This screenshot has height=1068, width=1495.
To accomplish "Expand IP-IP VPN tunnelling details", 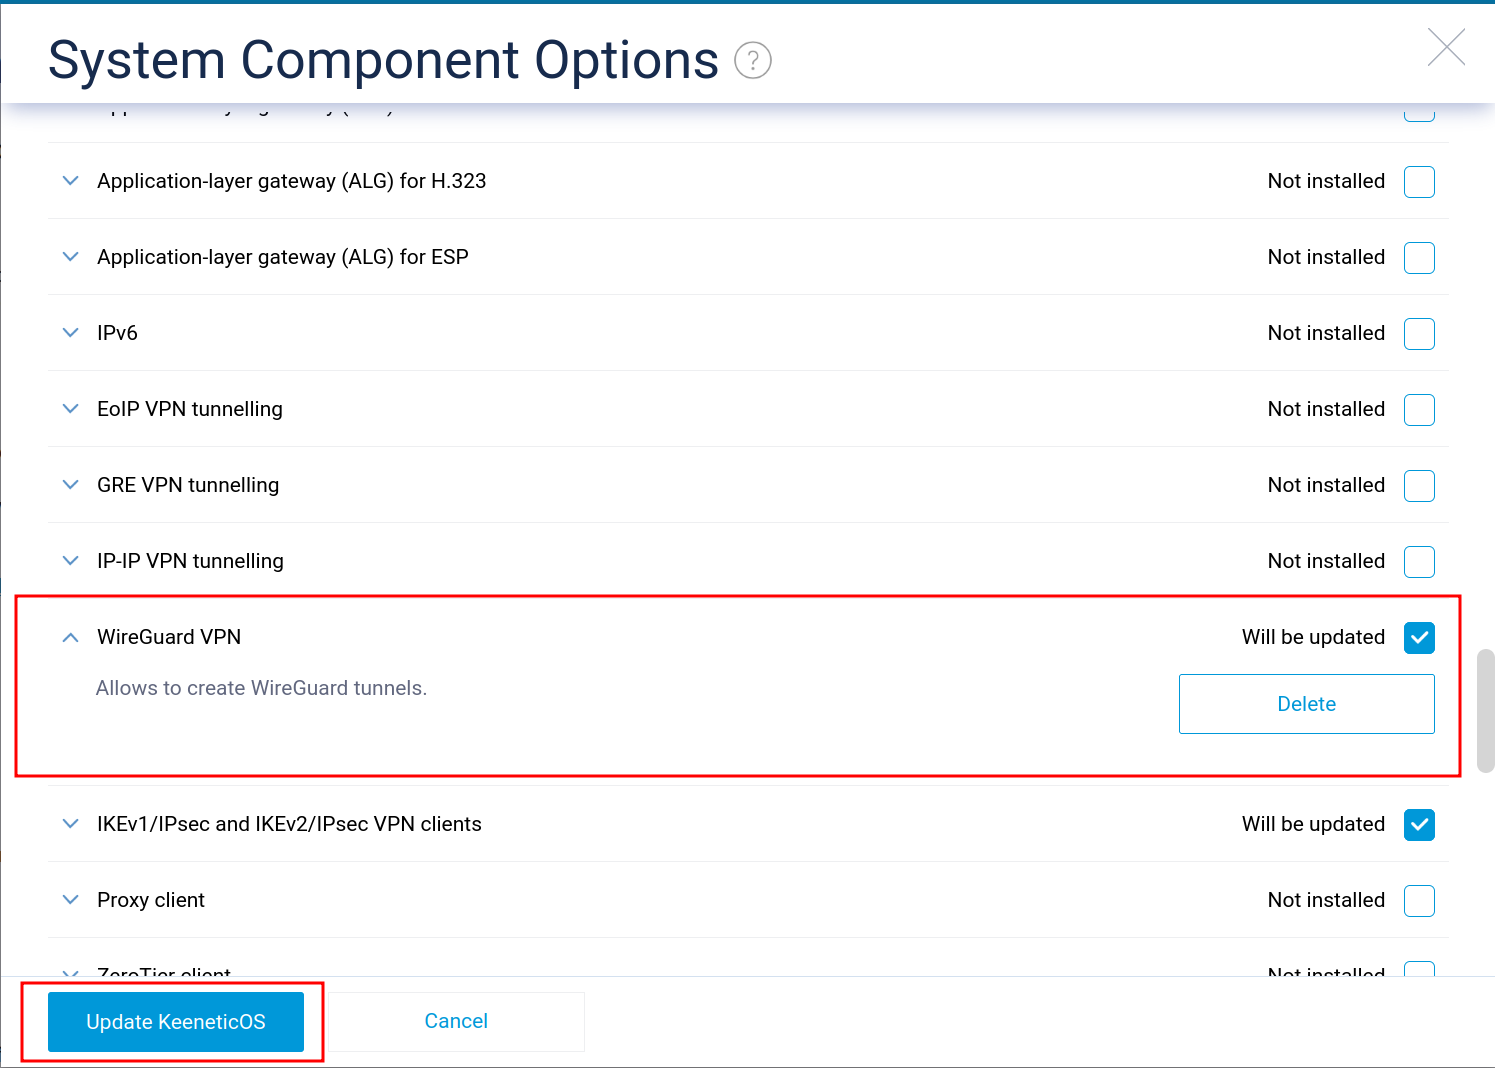I will click(x=70, y=561).
